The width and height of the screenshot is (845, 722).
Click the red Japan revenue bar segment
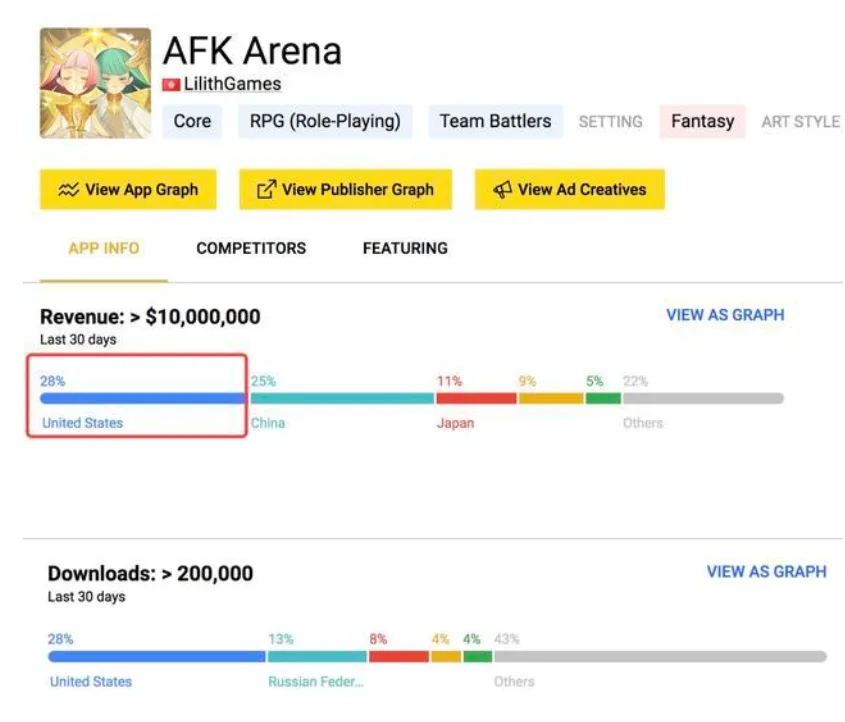(475, 398)
